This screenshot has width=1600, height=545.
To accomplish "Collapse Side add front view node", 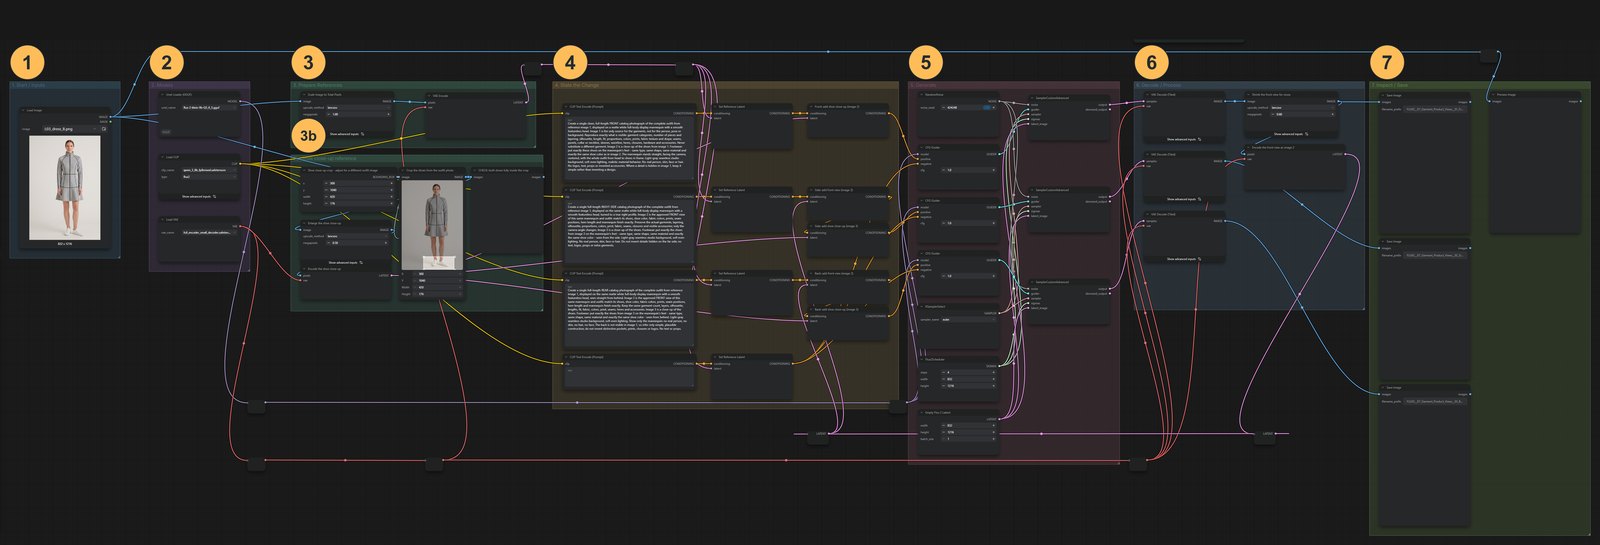I will coord(811,190).
